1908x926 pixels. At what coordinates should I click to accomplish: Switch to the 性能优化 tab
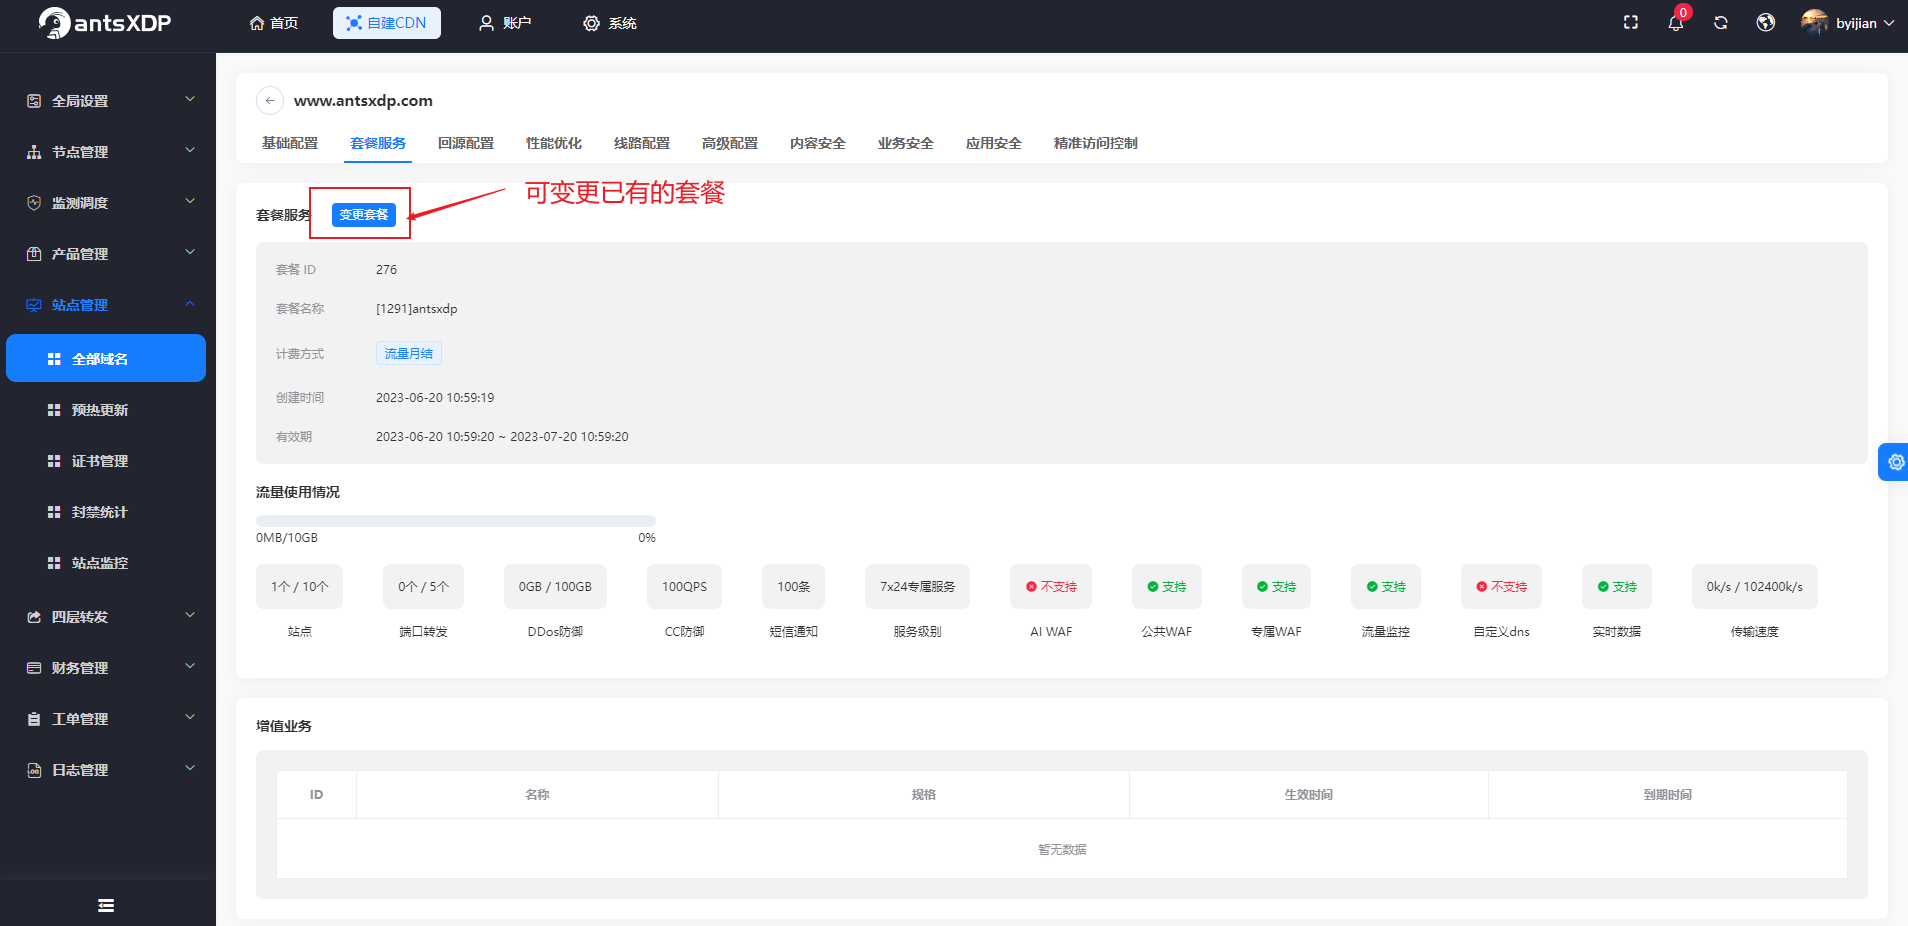(x=554, y=143)
